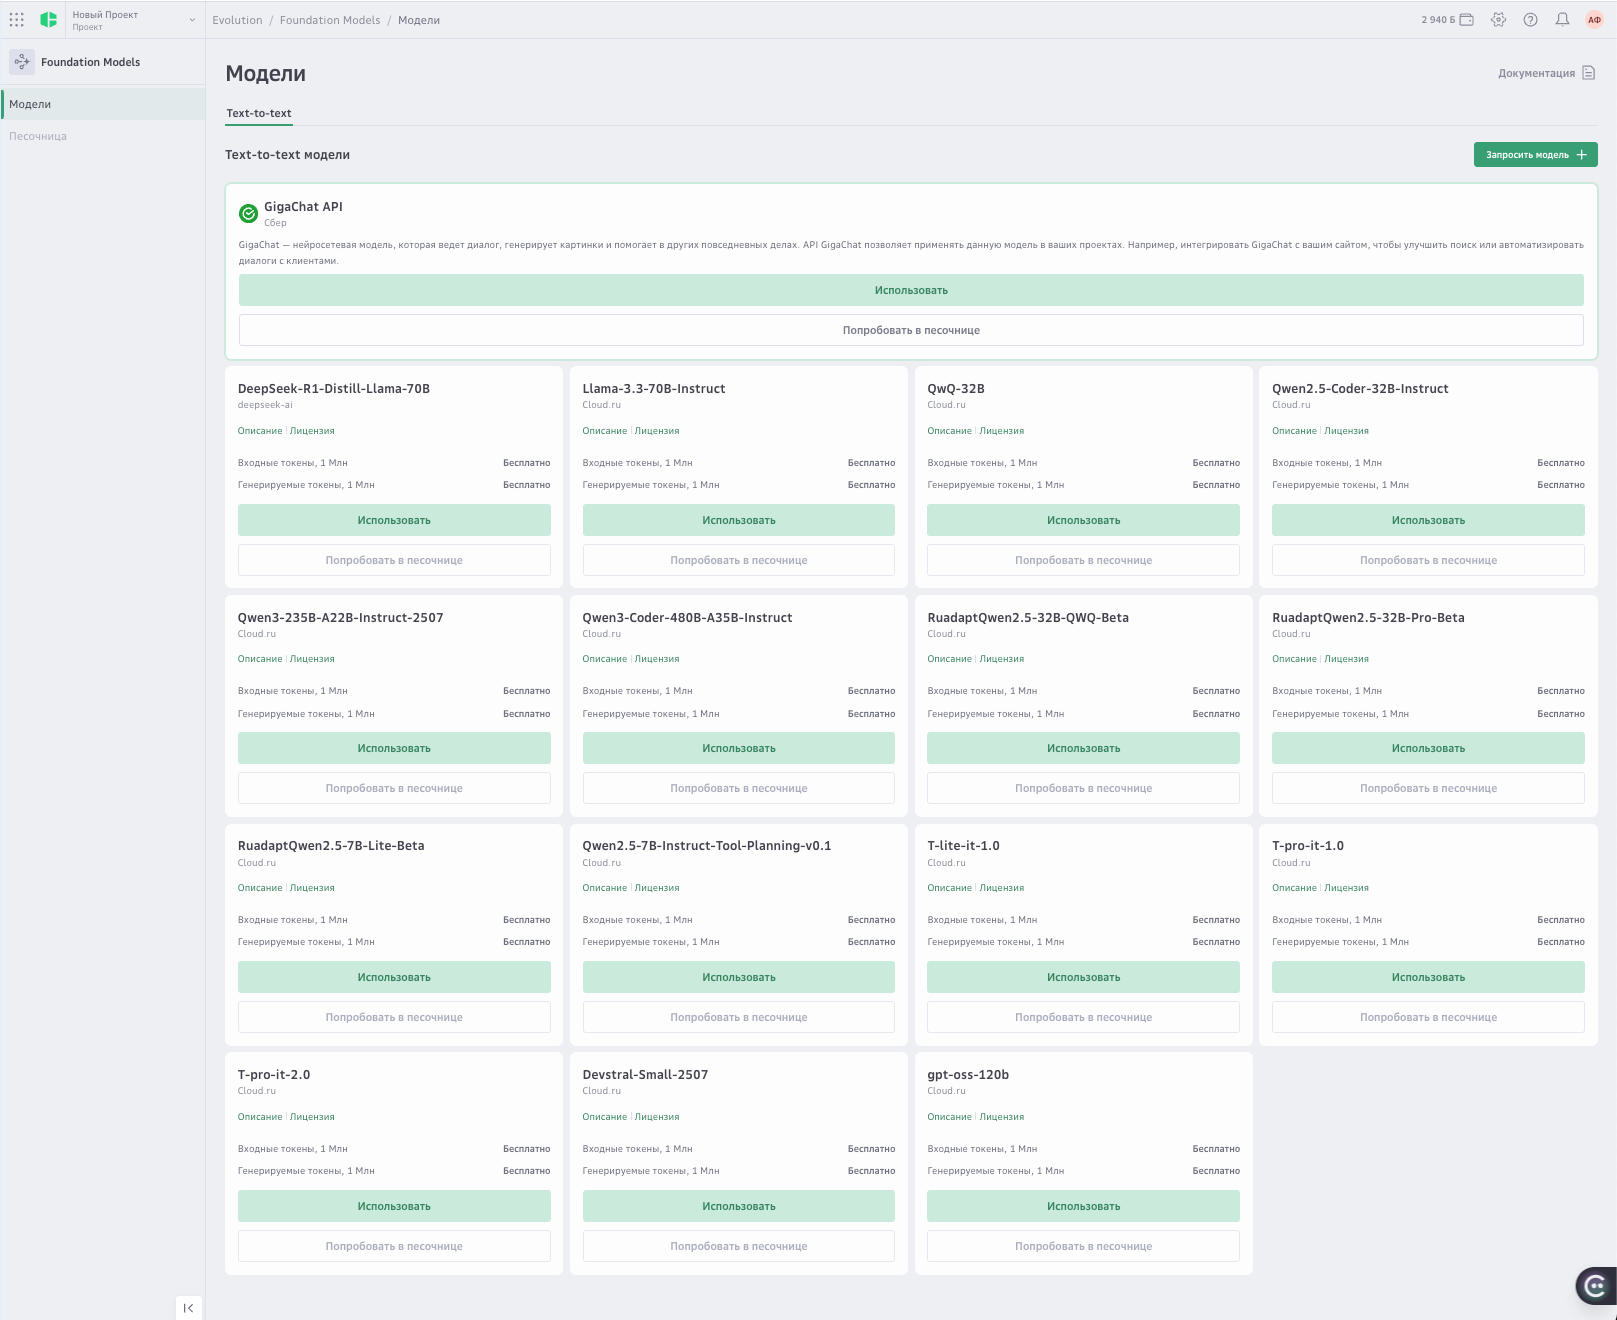Image resolution: width=1617 pixels, height=1320 pixels.
Task: Select Модели in the sidebar
Action: point(103,104)
